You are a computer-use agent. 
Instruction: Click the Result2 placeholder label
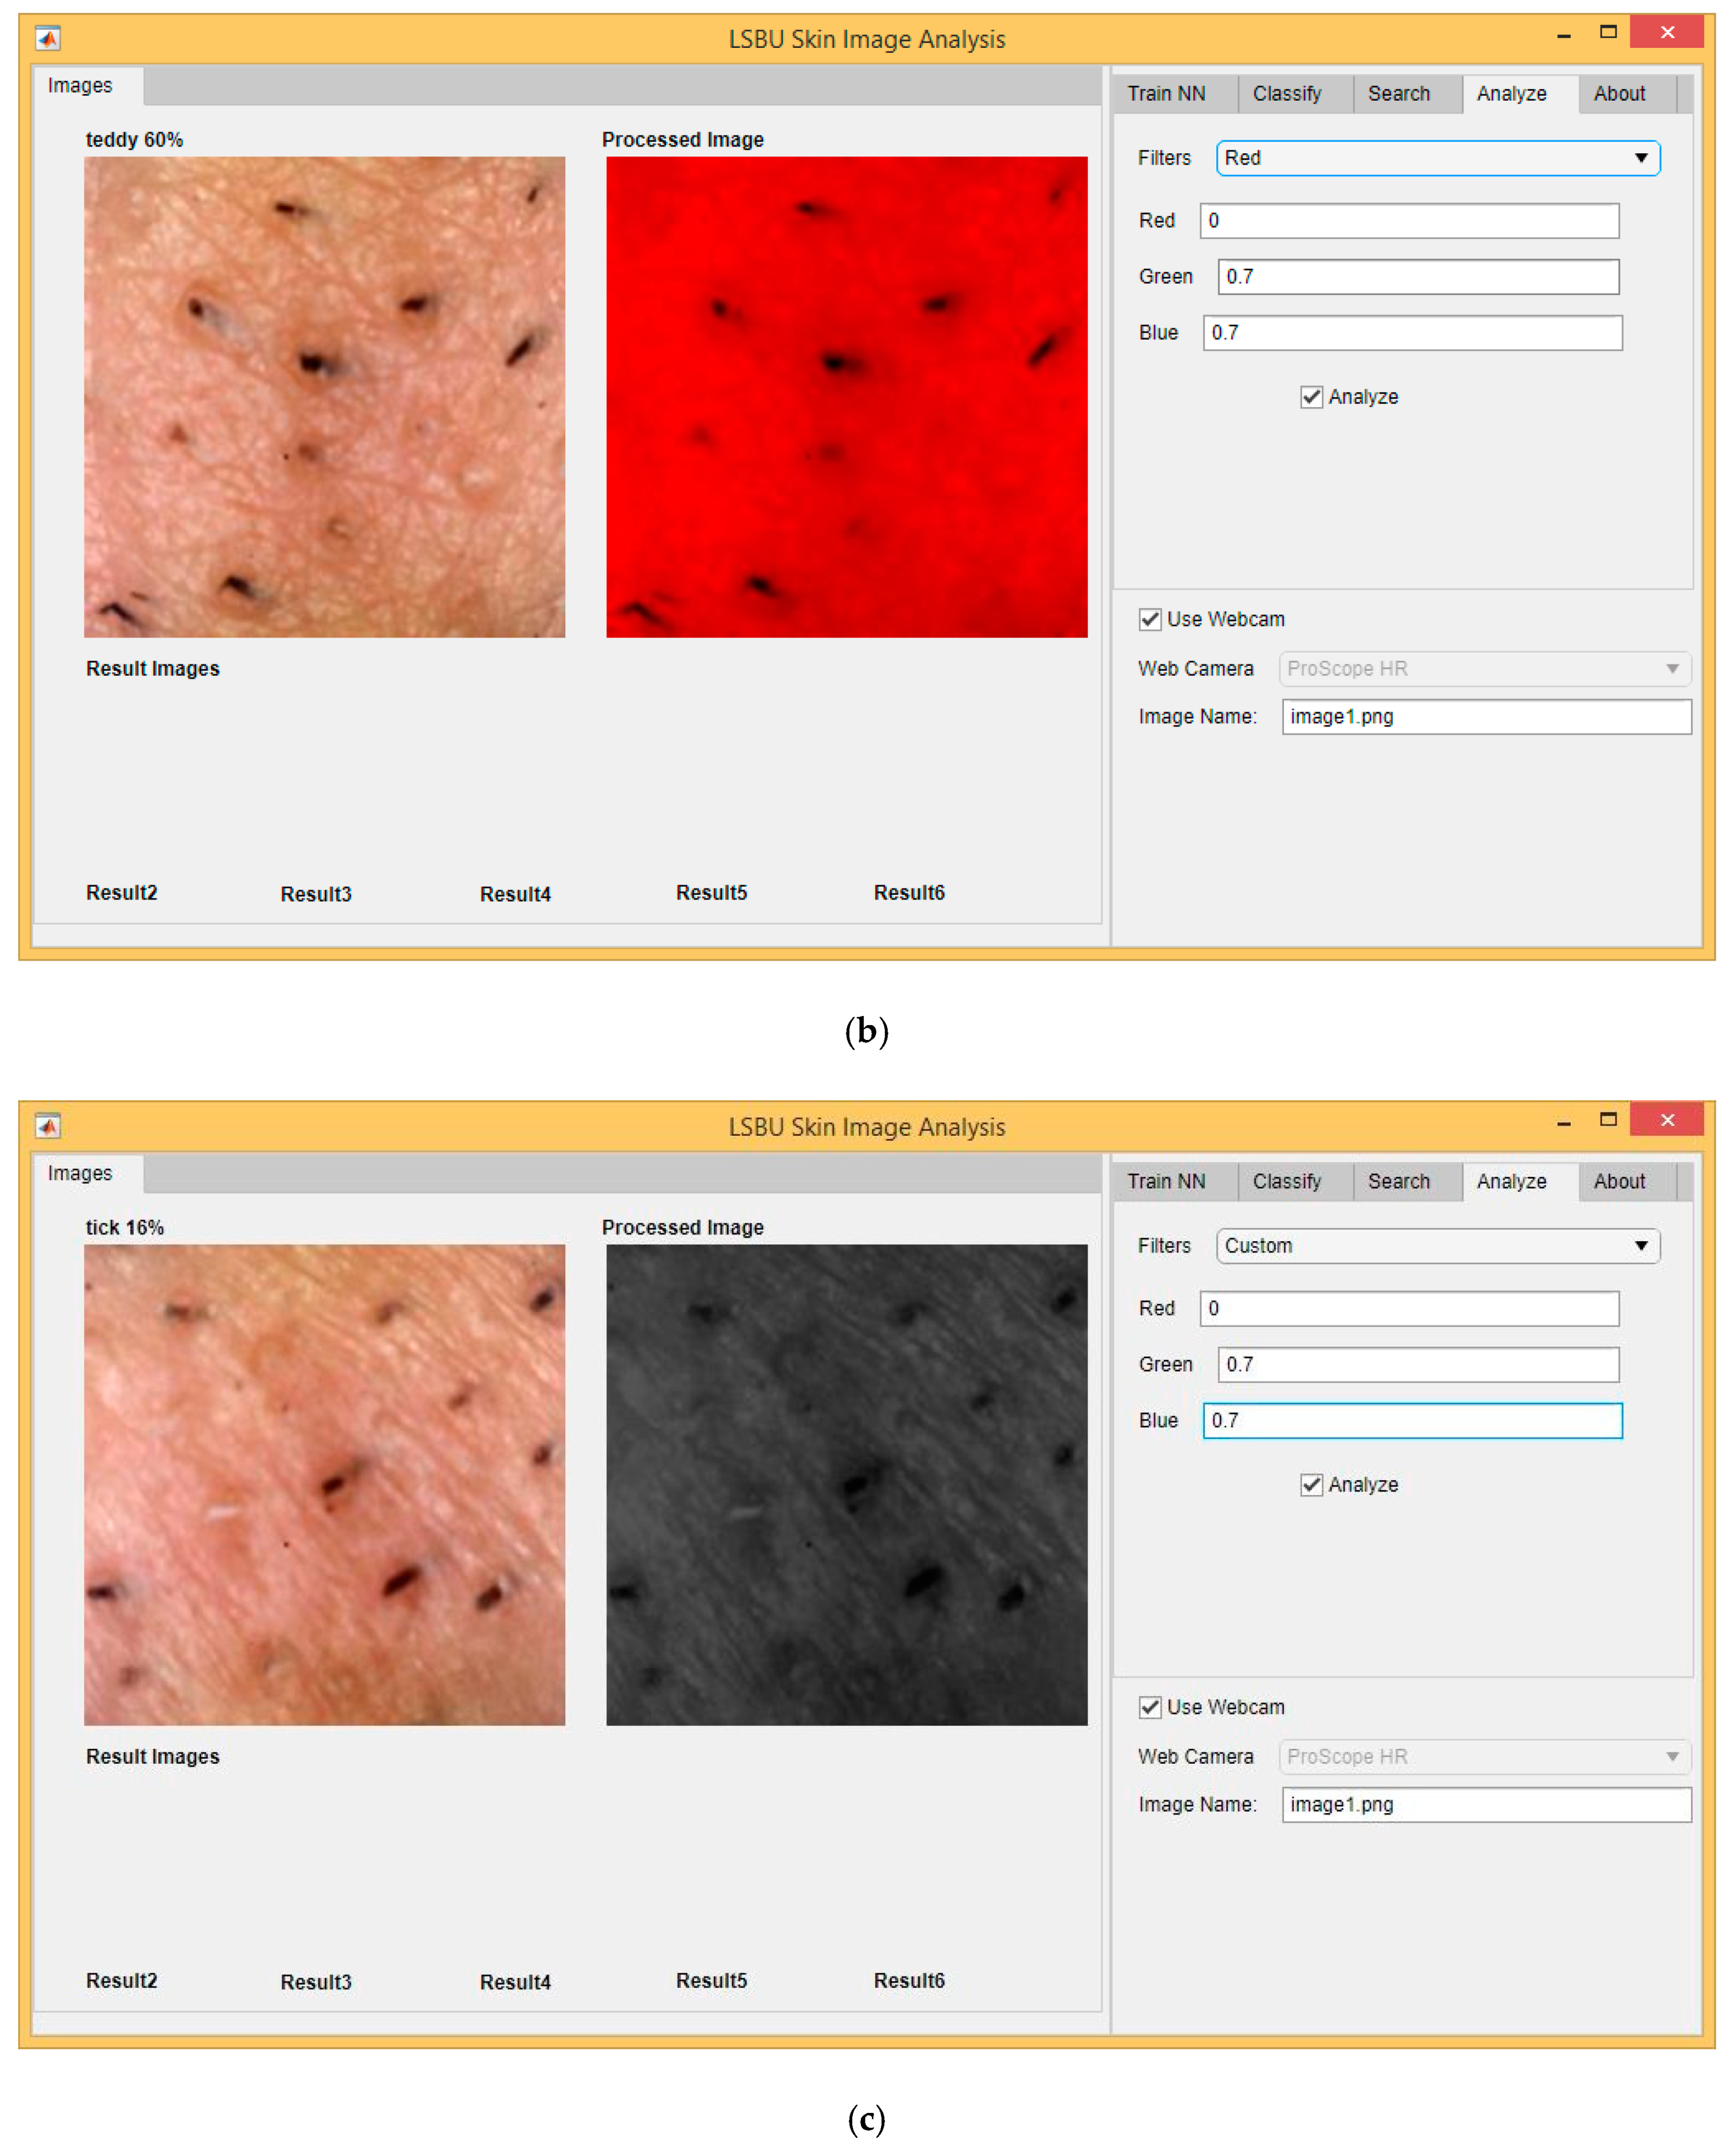coord(121,893)
